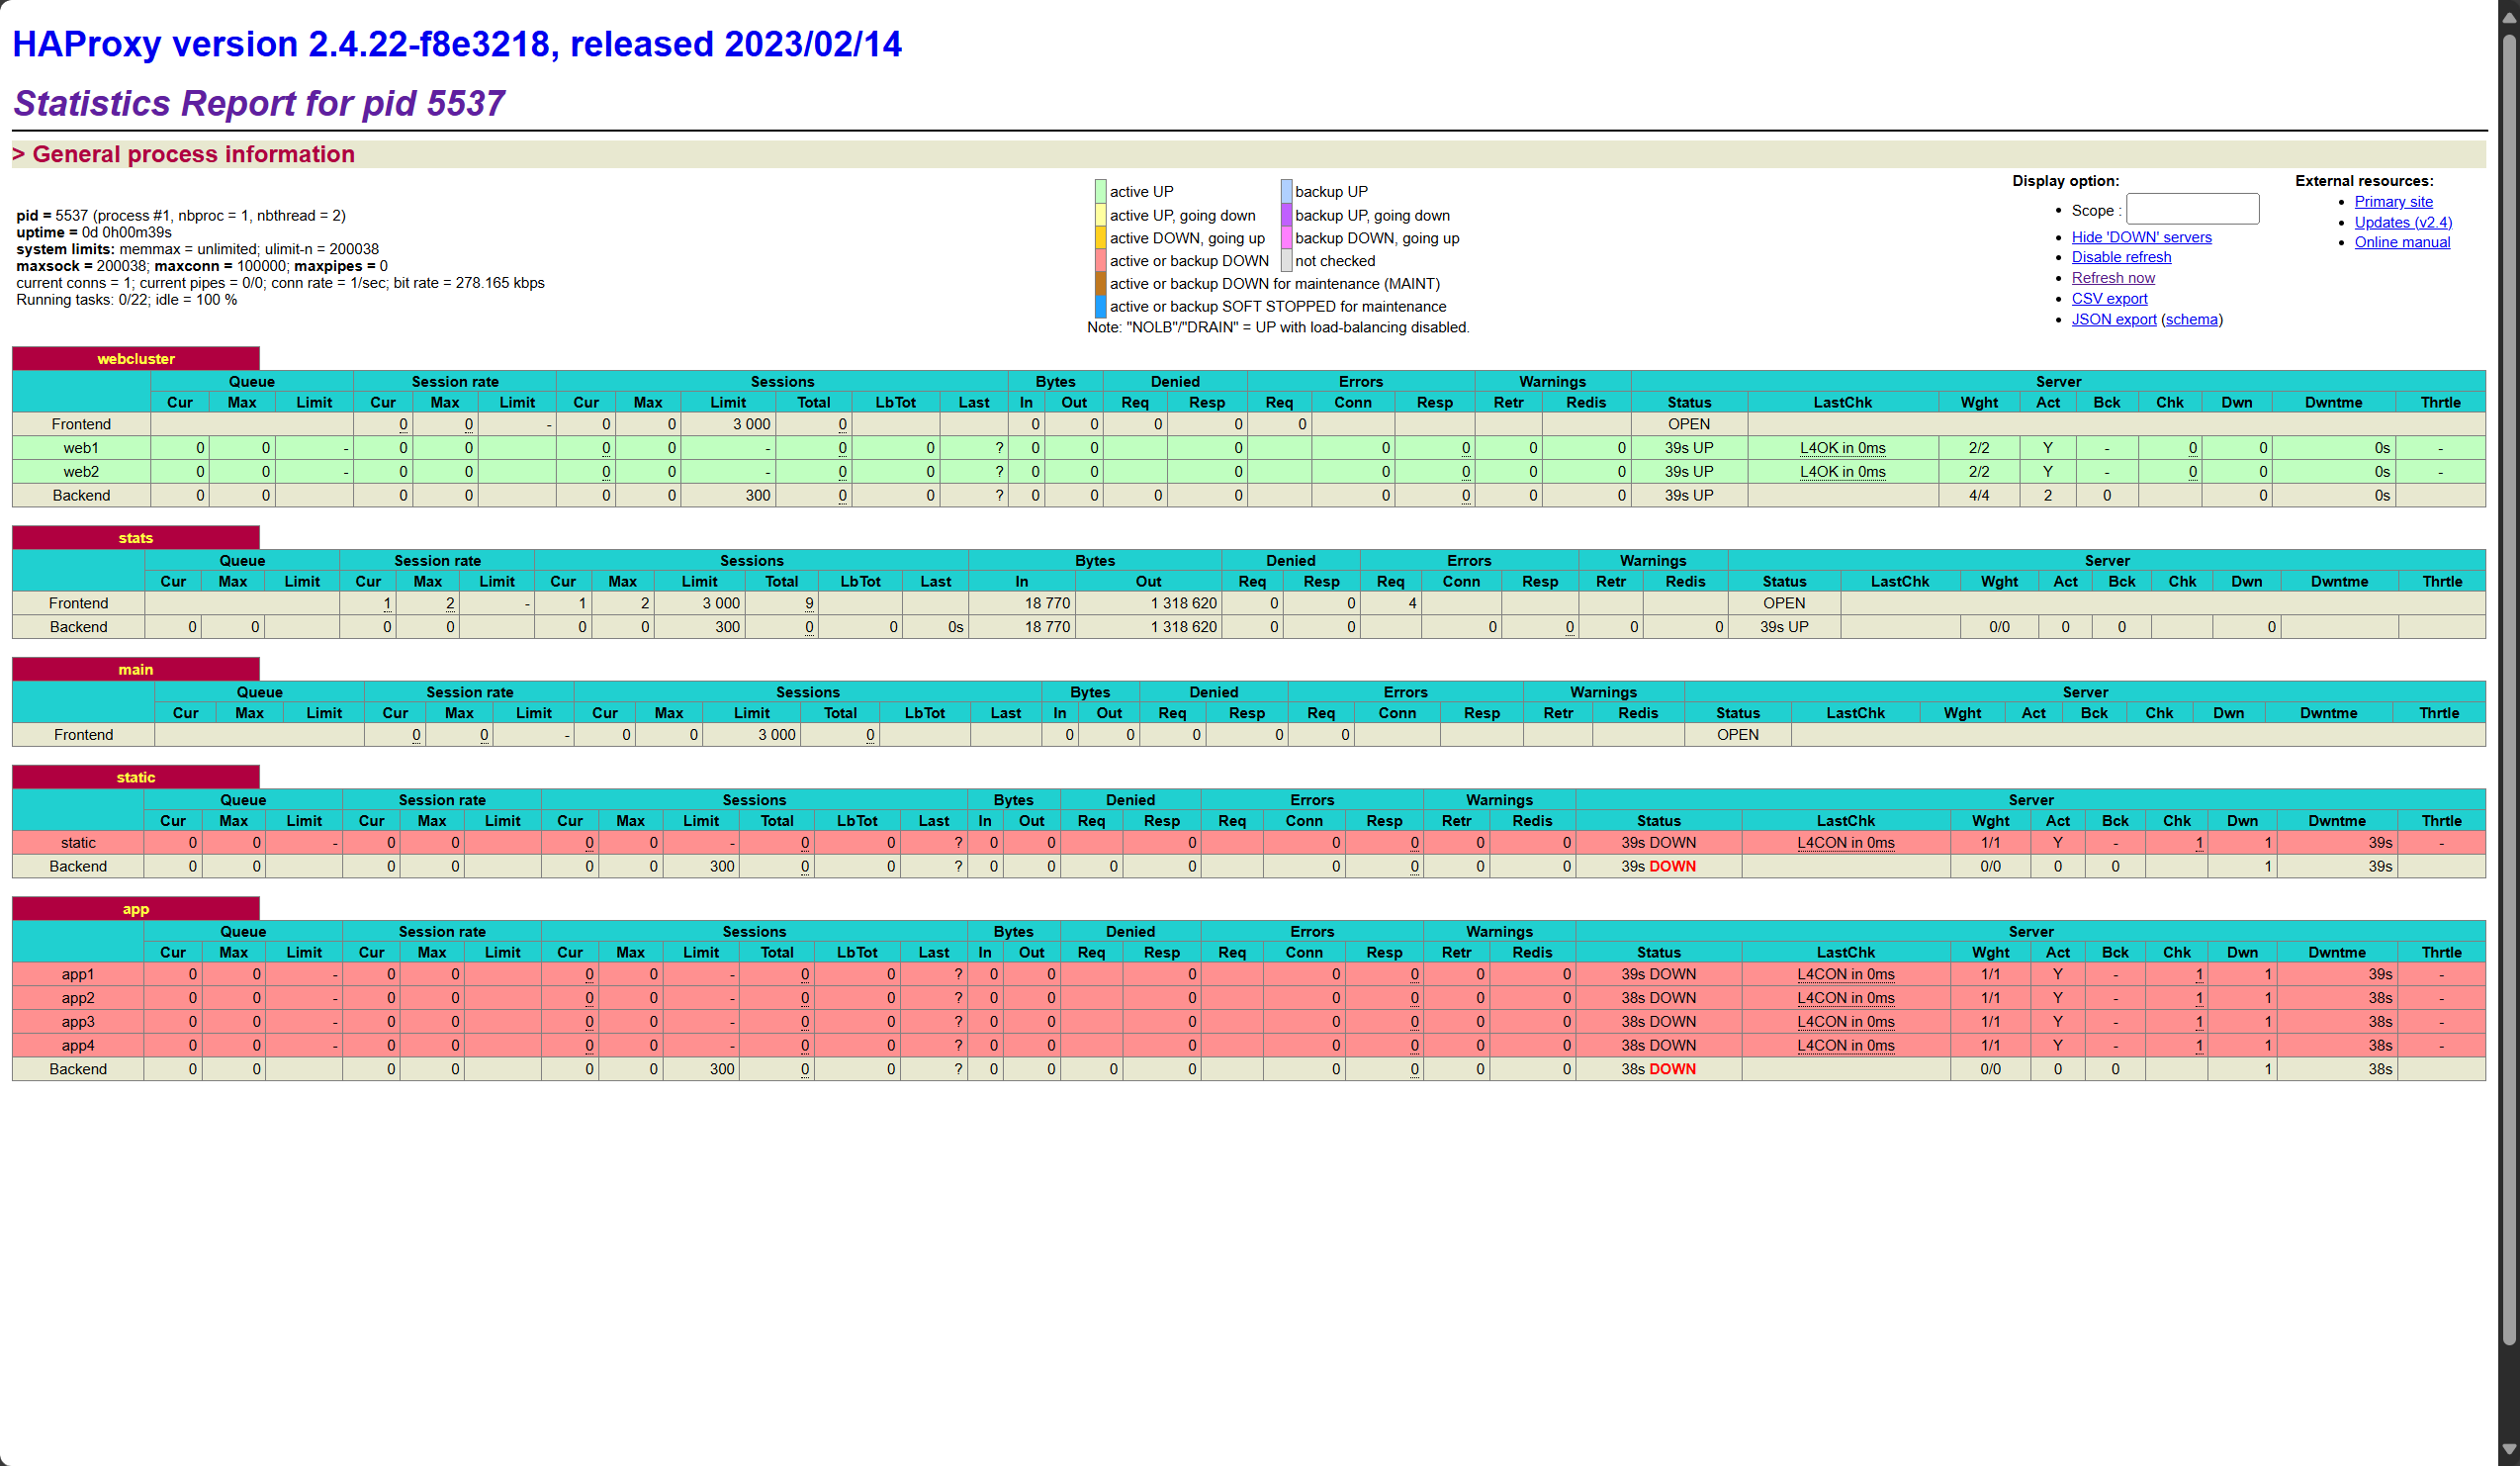Click webcluster Frontend session limit '3 000'

click(751, 424)
